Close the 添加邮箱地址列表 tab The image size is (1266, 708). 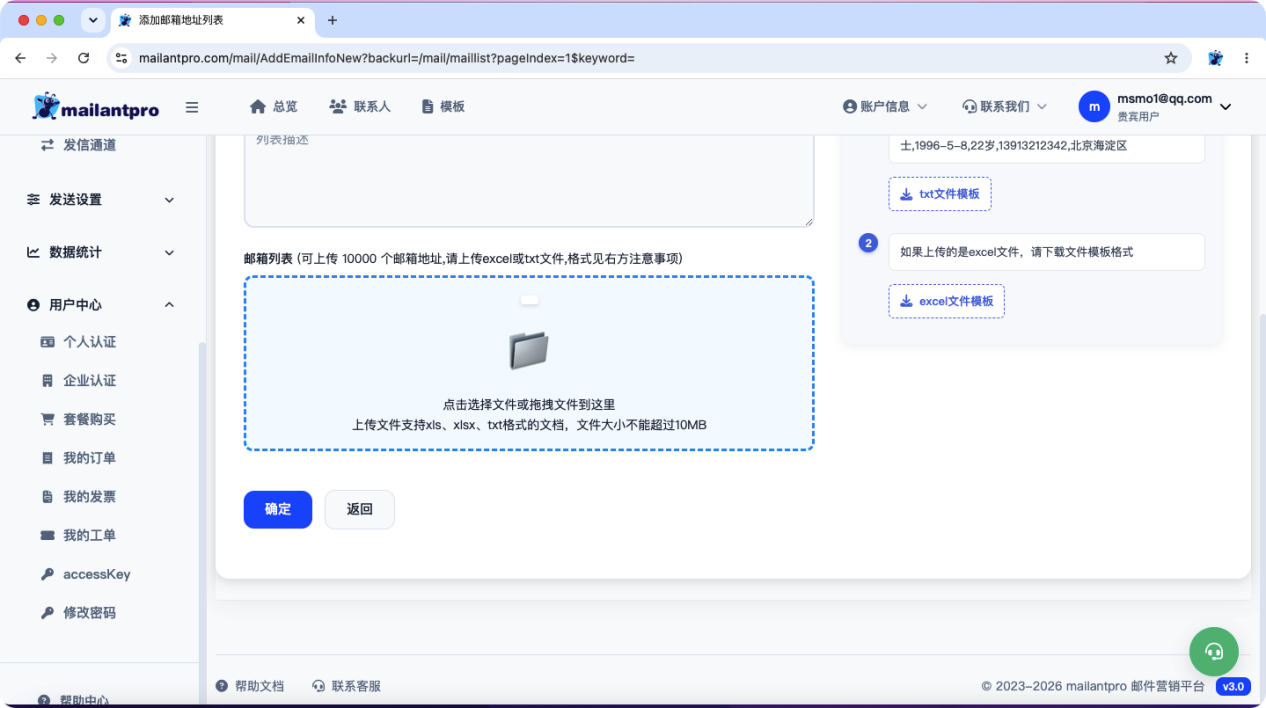coord(301,20)
